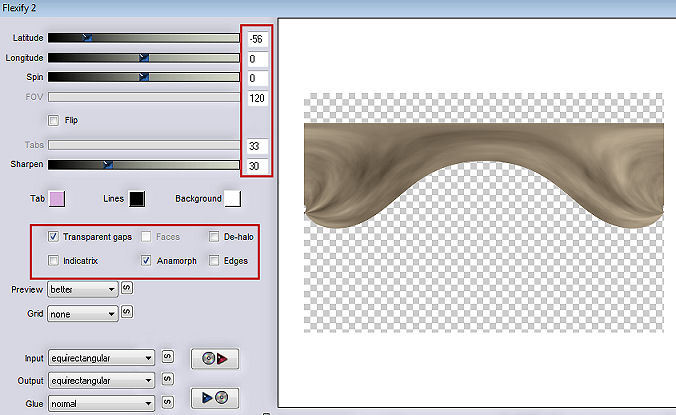This screenshot has width=676, height=415.
Task: Click the Sharpen slider track
Action: pos(144,165)
